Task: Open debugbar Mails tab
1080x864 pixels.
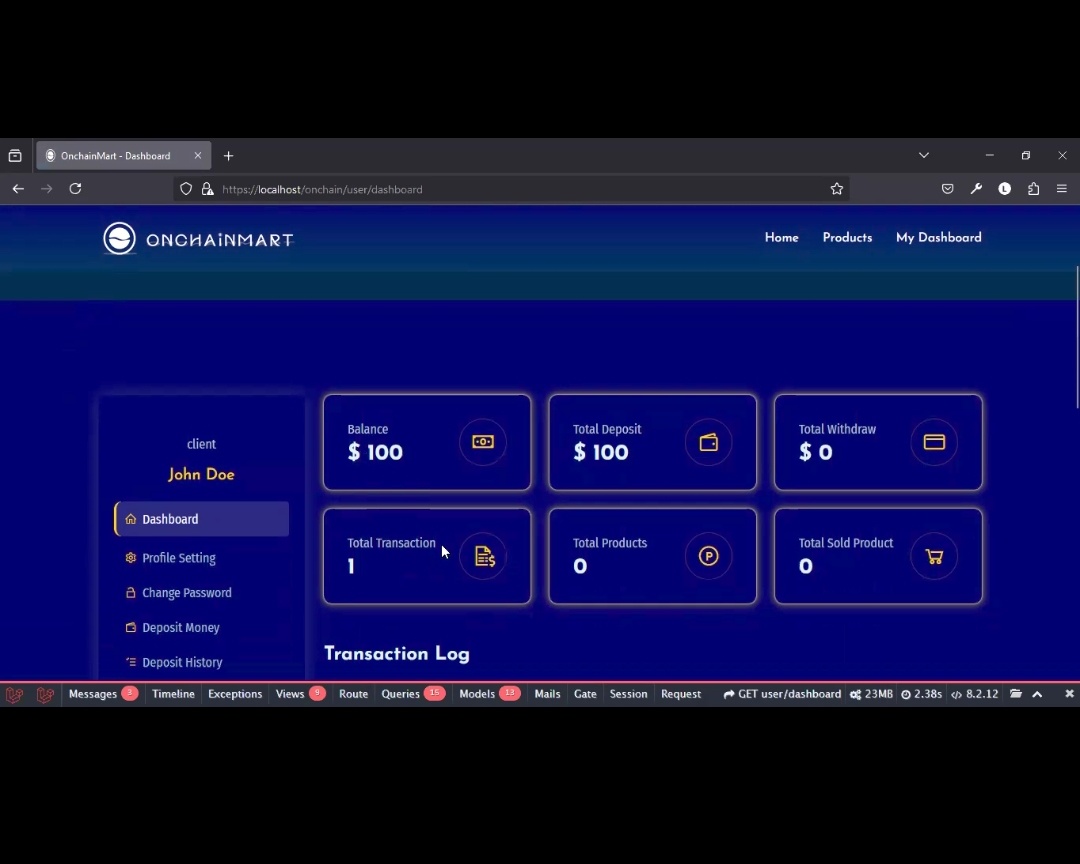Action: [x=547, y=694]
